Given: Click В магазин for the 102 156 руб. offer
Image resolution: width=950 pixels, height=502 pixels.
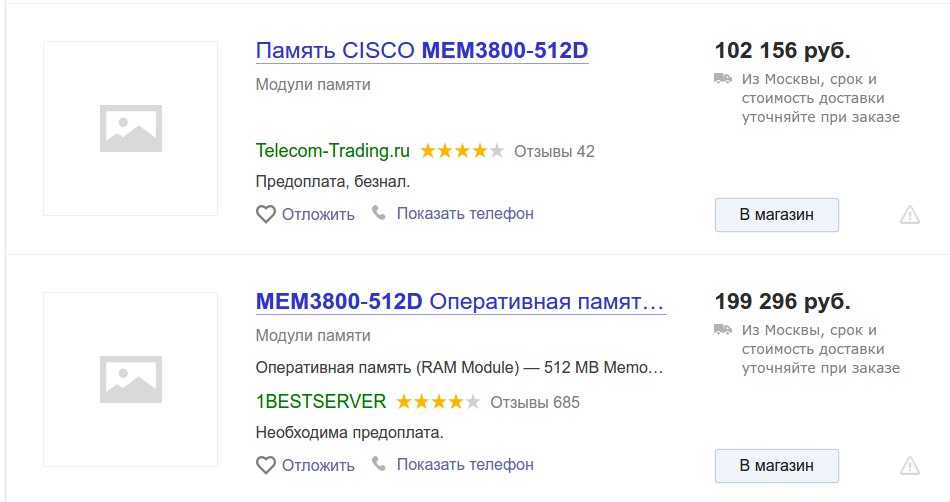Looking at the screenshot, I should 777,215.
